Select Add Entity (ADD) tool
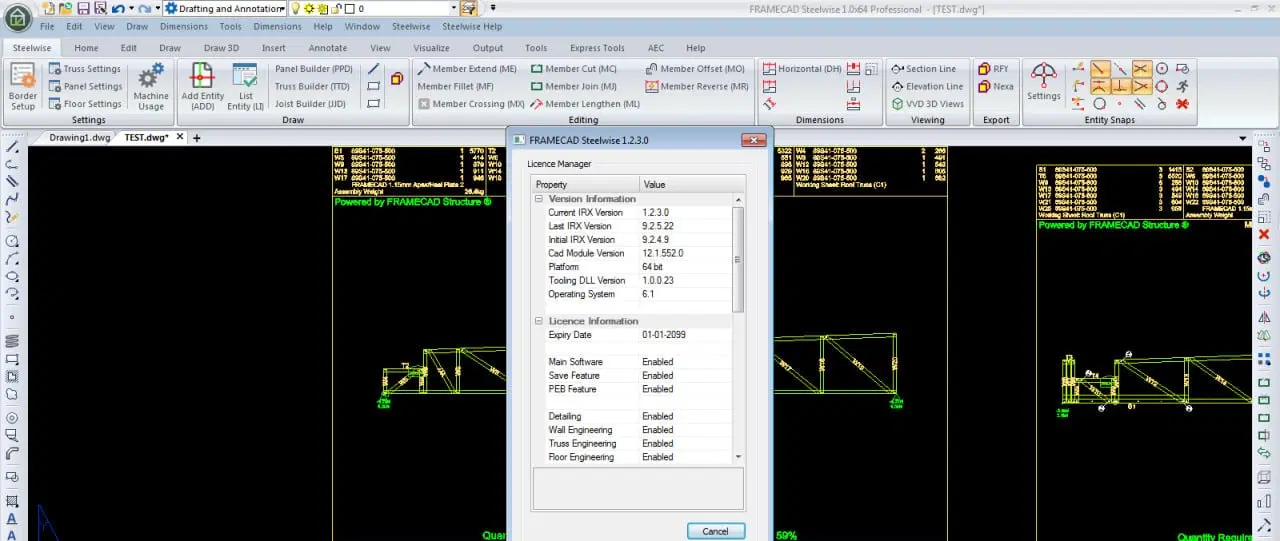 tap(203, 86)
